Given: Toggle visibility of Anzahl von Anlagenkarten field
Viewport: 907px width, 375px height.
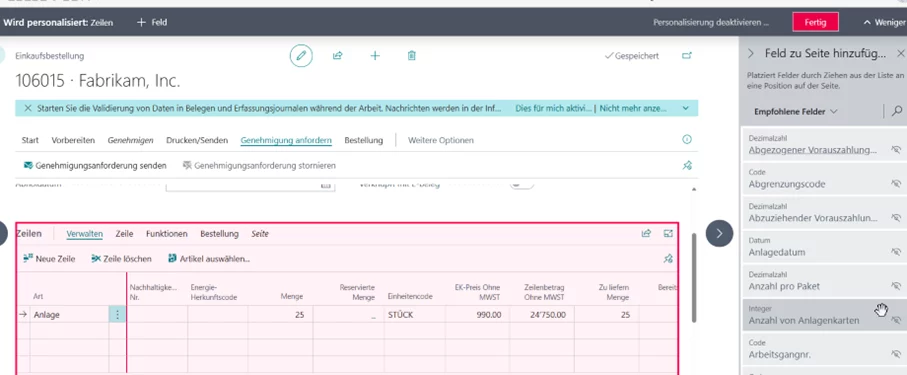Looking at the screenshot, I should [x=896, y=320].
